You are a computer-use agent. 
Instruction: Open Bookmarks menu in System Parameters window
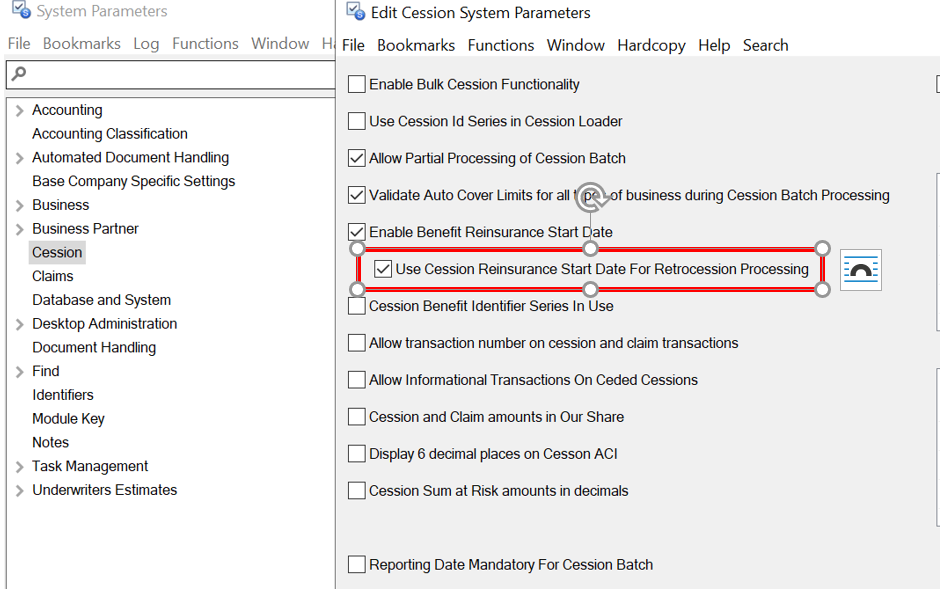tap(82, 44)
